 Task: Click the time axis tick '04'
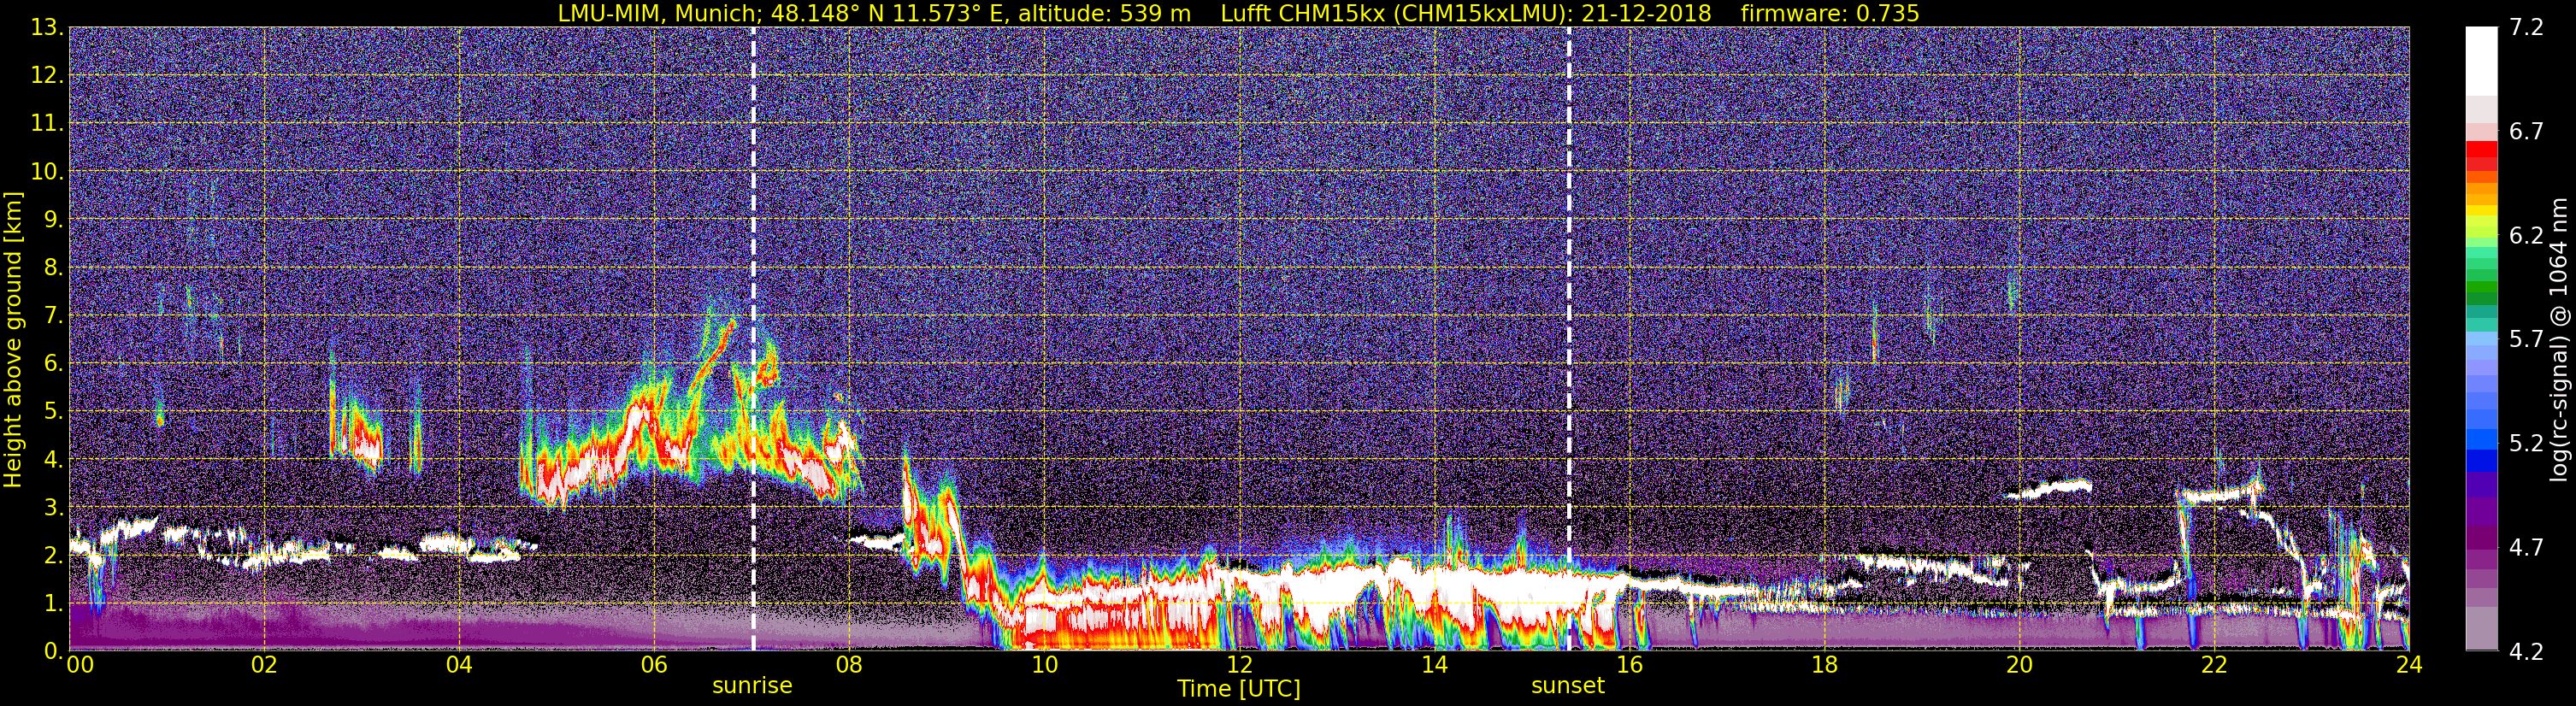point(459,666)
